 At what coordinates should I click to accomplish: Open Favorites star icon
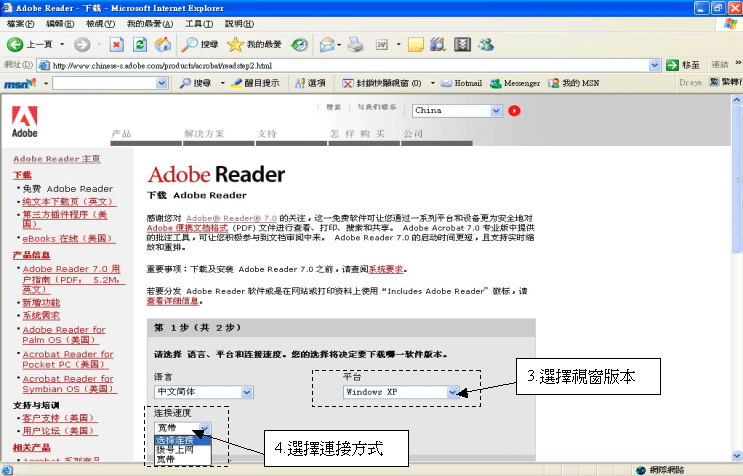(235, 45)
